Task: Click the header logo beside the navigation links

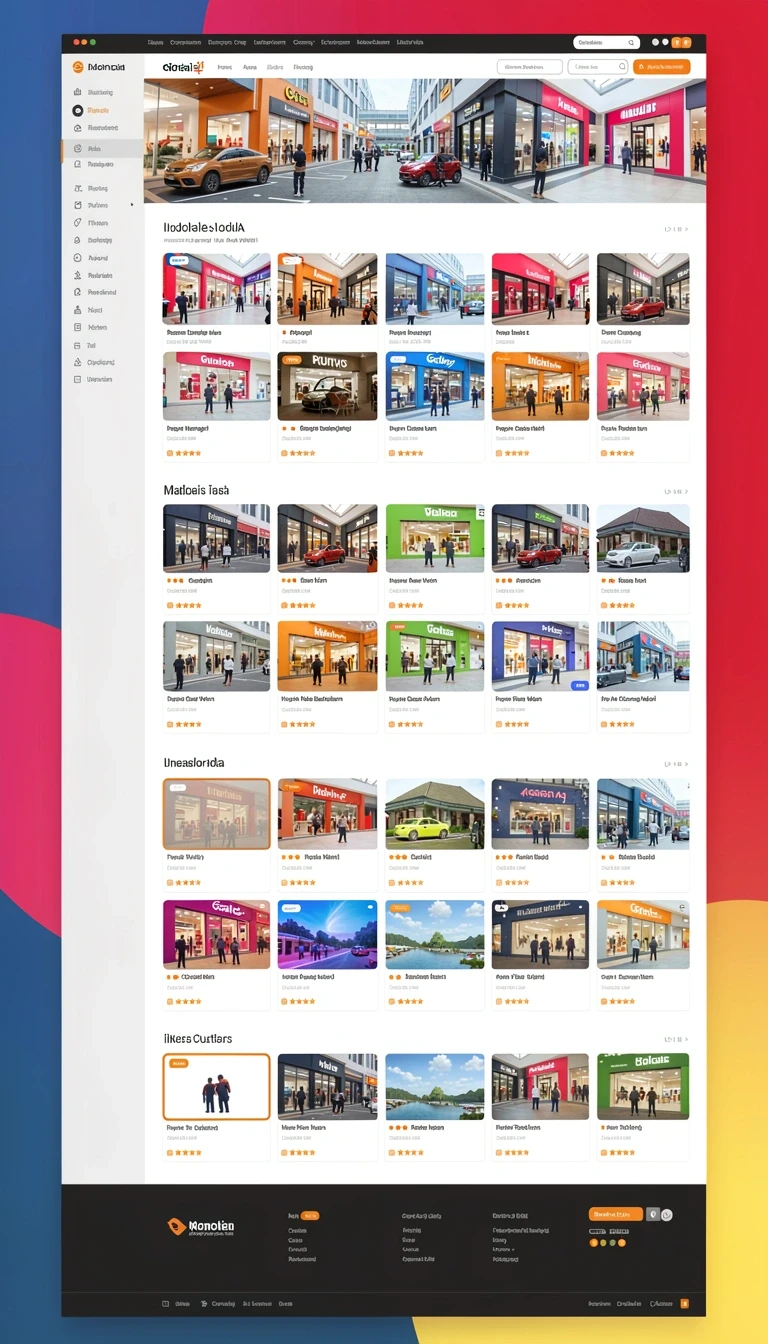Action: 182,67
